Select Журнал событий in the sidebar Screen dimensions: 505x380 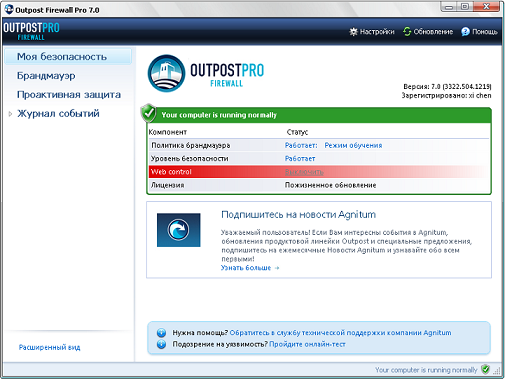pyautogui.click(x=58, y=114)
